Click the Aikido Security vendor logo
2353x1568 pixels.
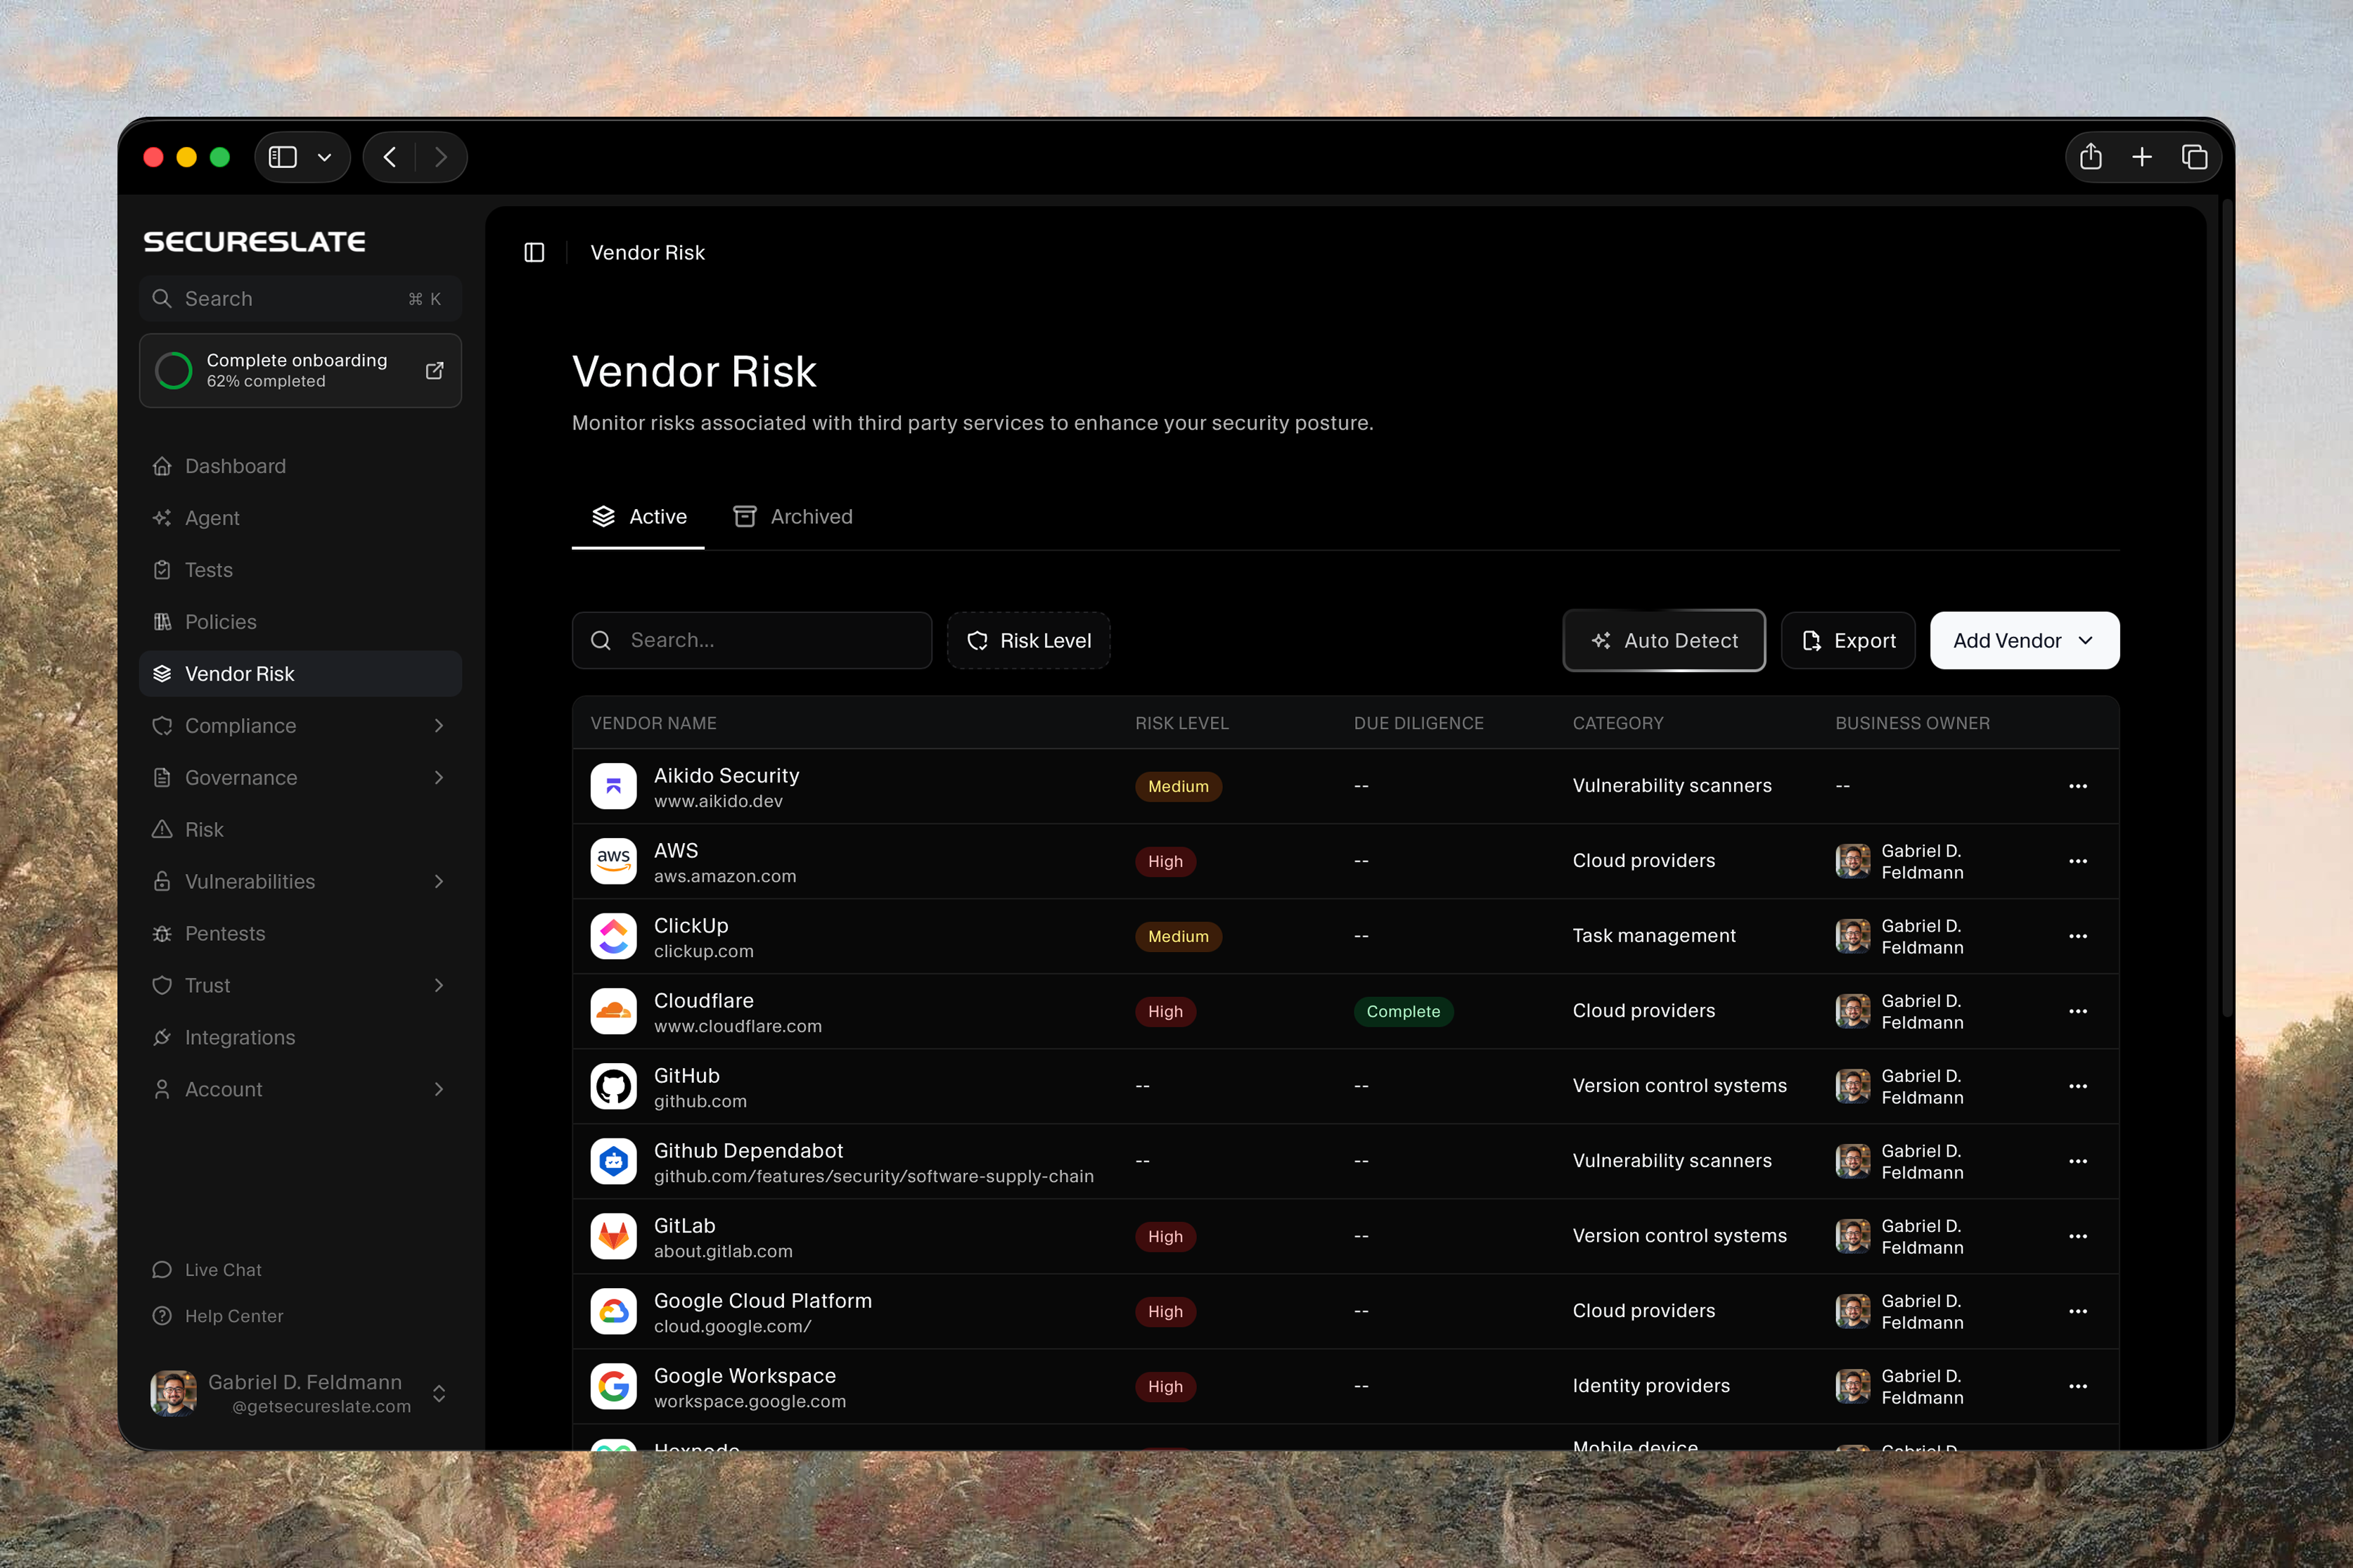pos(613,786)
